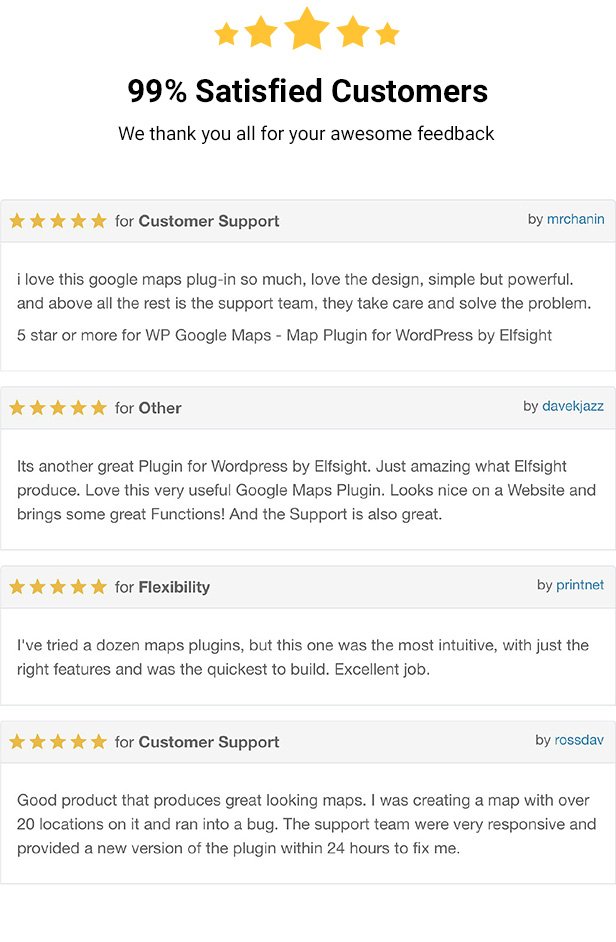Click first star in printnet's Flexibility rating
Screen dimensions: 616x942
(x=17, y=587)
